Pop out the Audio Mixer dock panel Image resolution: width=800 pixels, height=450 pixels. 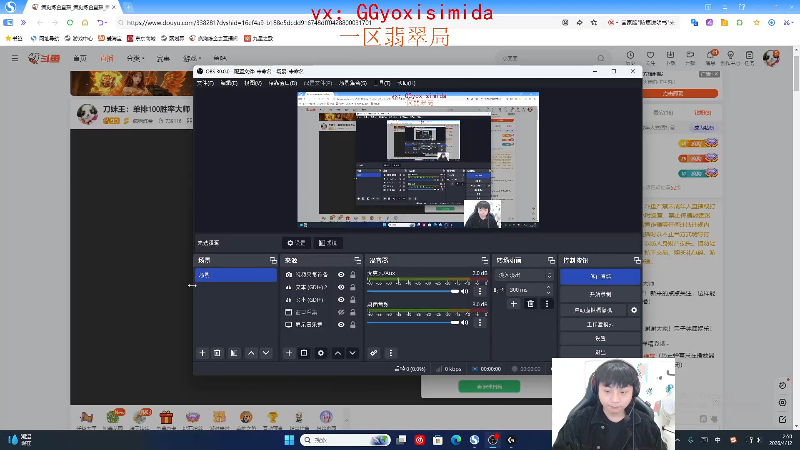485,260
